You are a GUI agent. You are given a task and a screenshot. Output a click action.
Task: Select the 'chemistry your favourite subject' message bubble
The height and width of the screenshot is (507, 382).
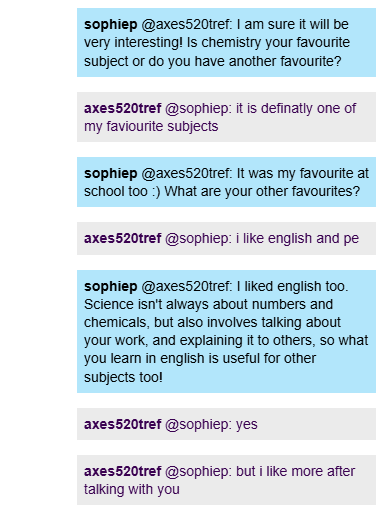(226, 43)
